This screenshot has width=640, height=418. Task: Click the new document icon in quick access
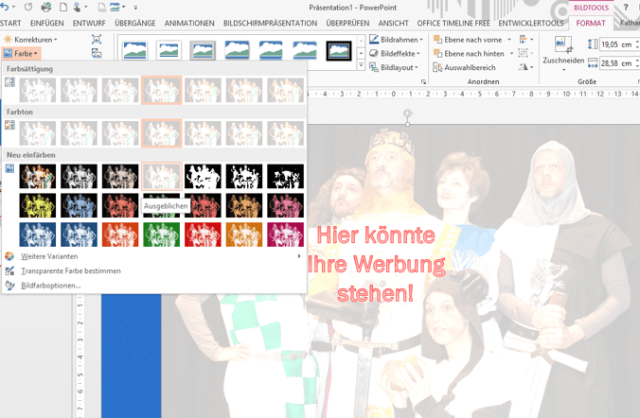pos(63,7)
